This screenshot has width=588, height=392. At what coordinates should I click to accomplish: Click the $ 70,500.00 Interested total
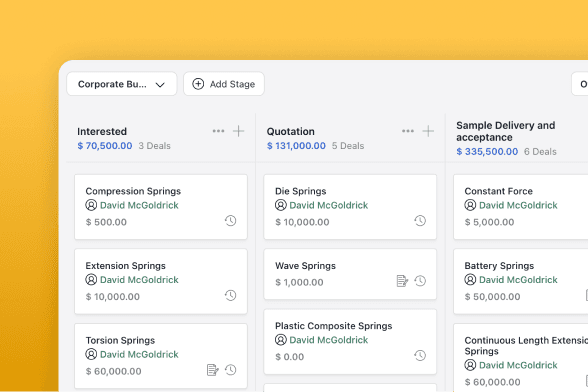click(x=105, y=146)
